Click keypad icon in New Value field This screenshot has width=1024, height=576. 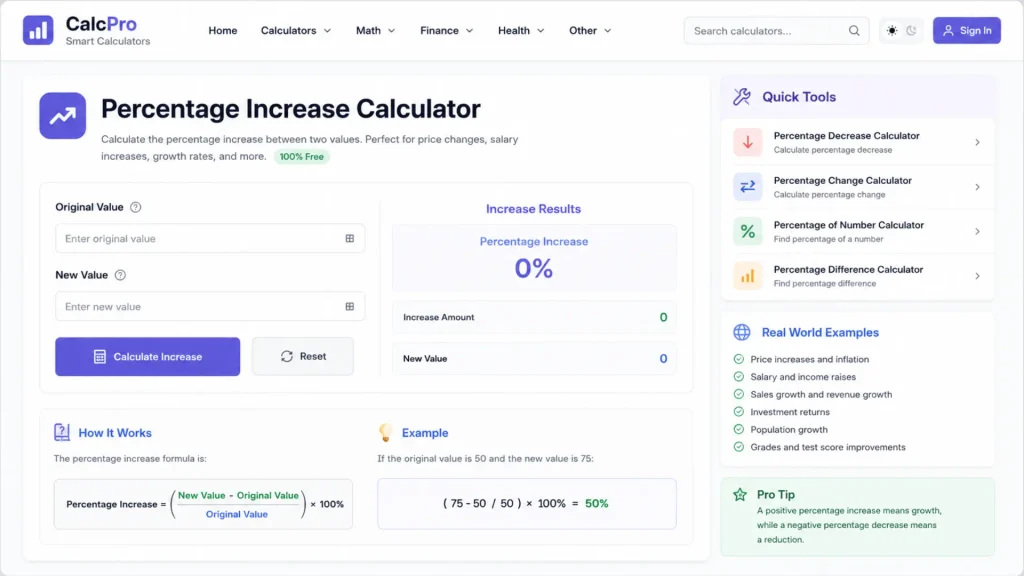[x=349, y=306]
